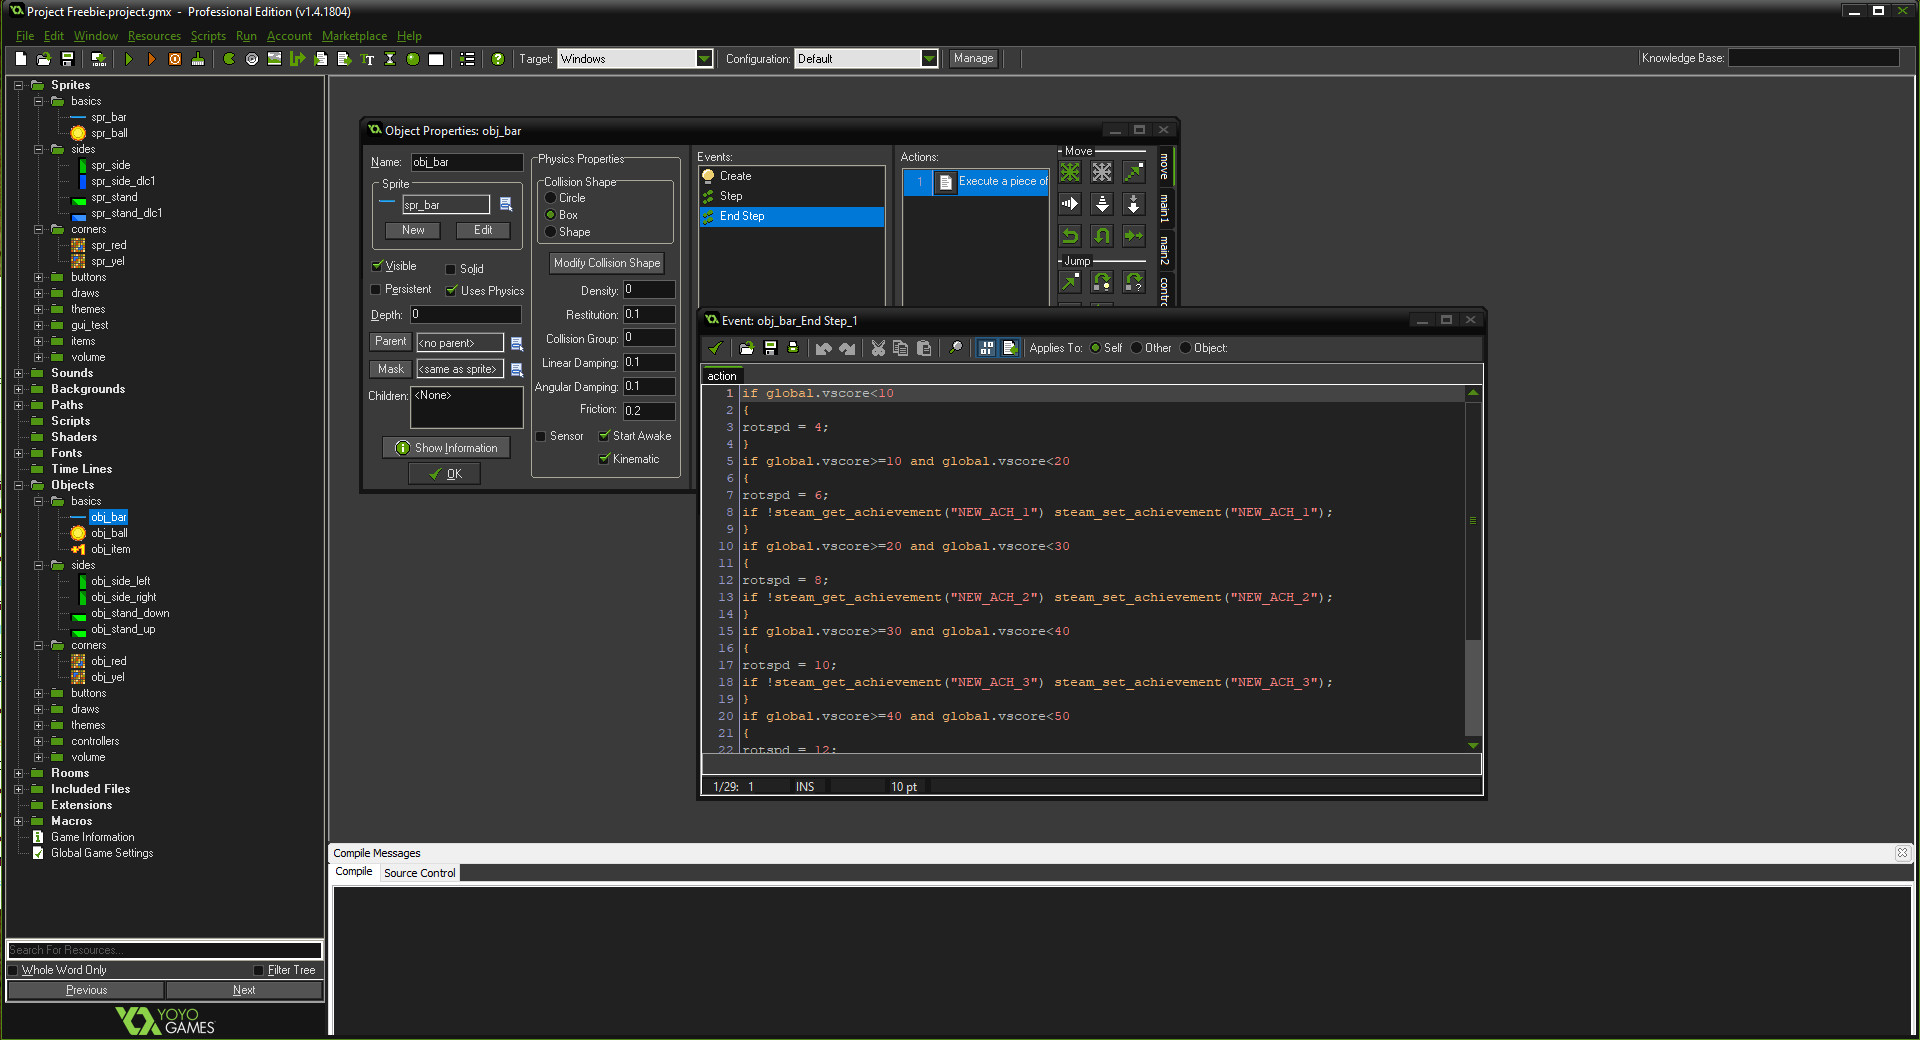The image size is (1920, 1040).
Task: Create a new font with the TT icon
Action: coord(368,59)
